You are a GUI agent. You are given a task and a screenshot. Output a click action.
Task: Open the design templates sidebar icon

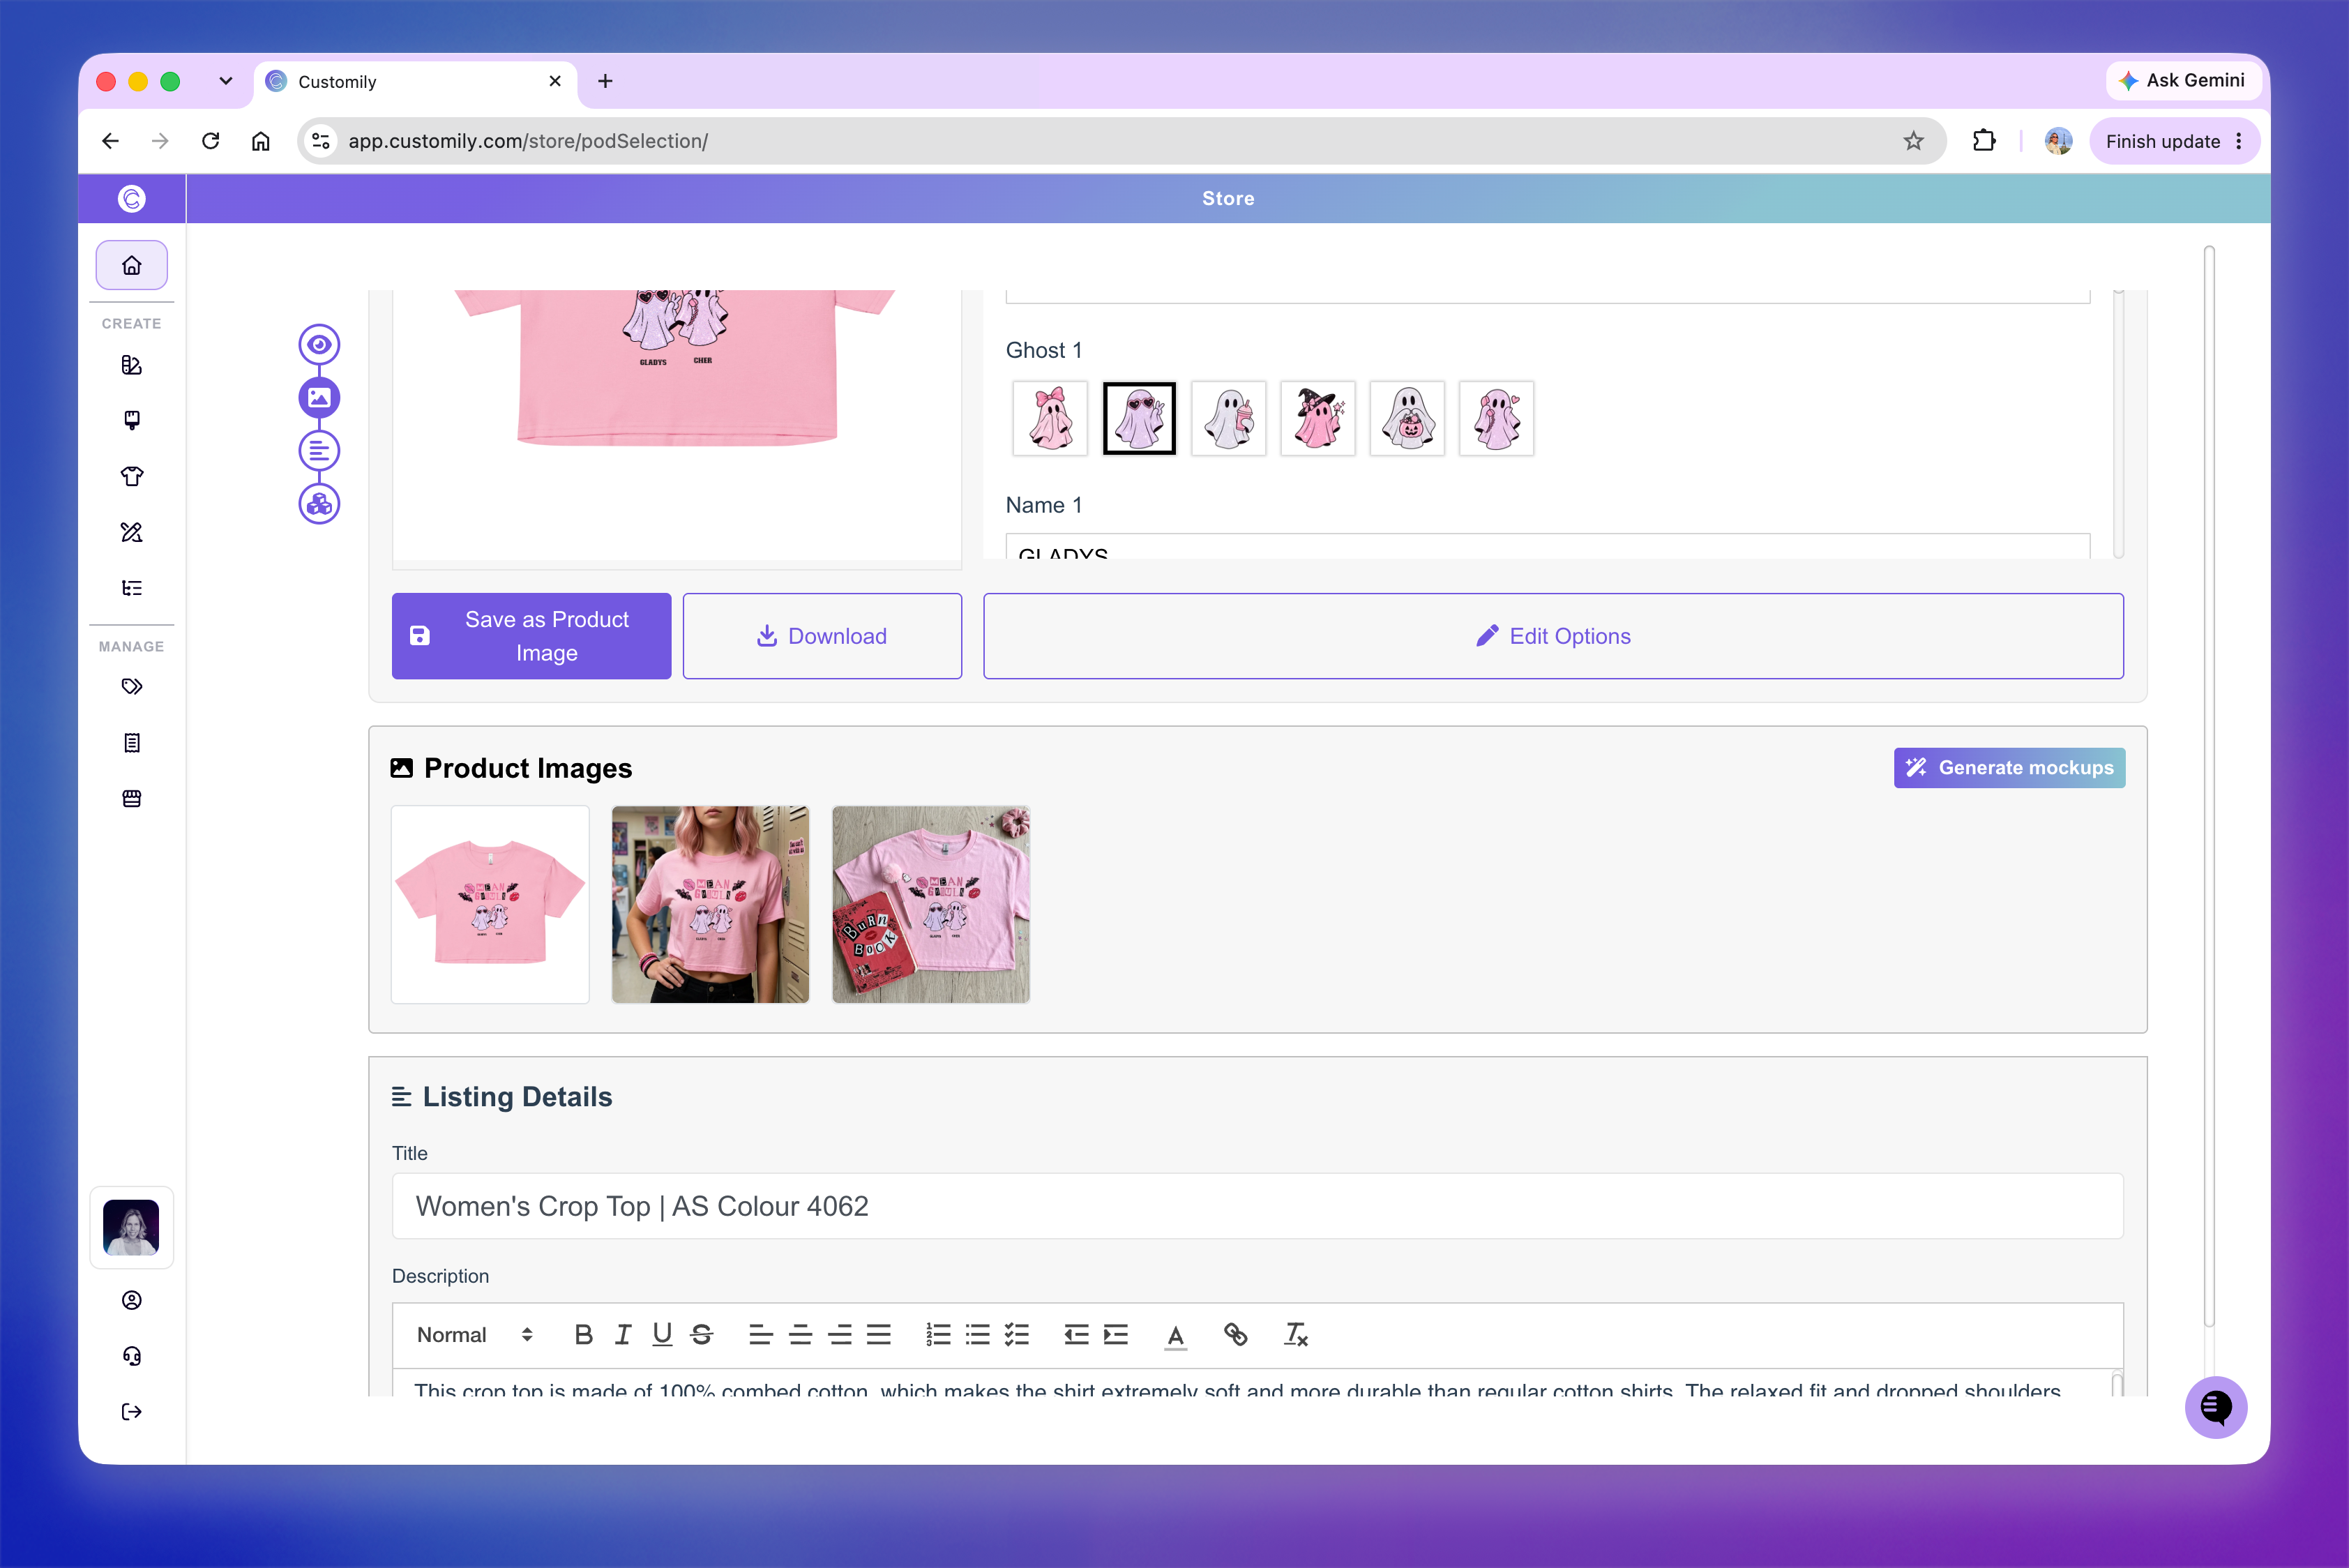pos(131,365)
